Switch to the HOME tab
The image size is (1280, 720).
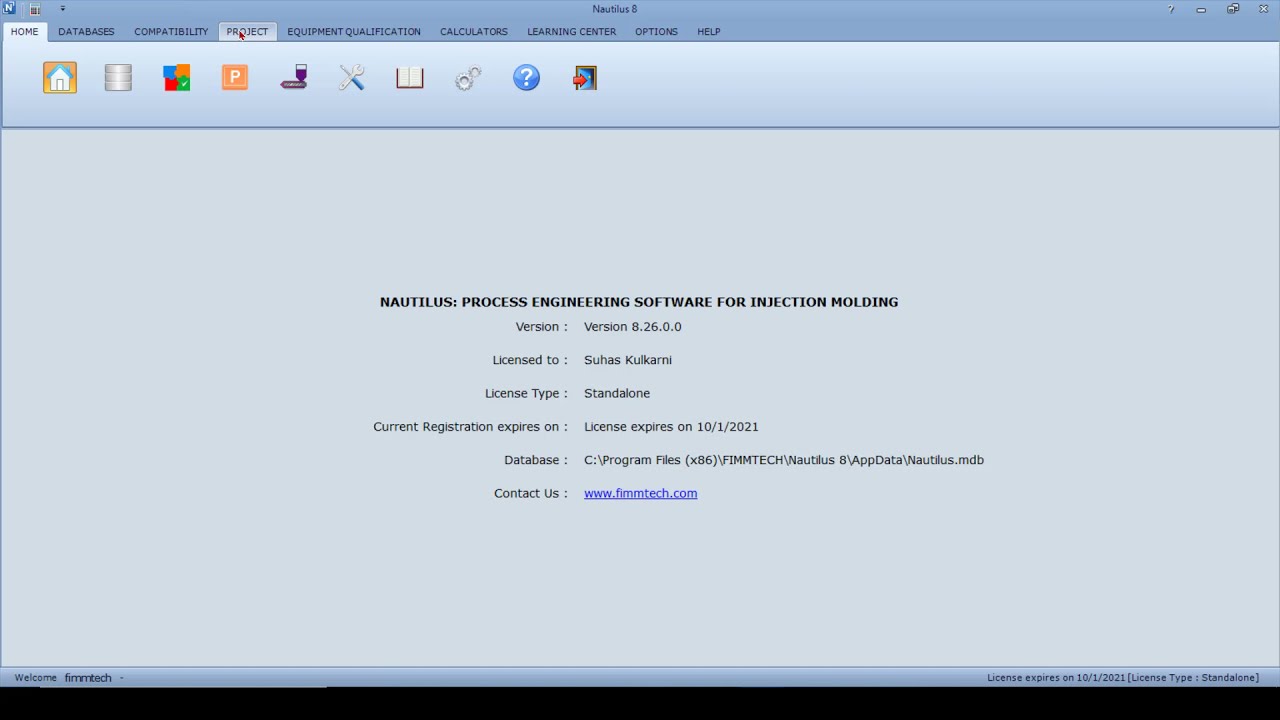click(x=25, y=31)
